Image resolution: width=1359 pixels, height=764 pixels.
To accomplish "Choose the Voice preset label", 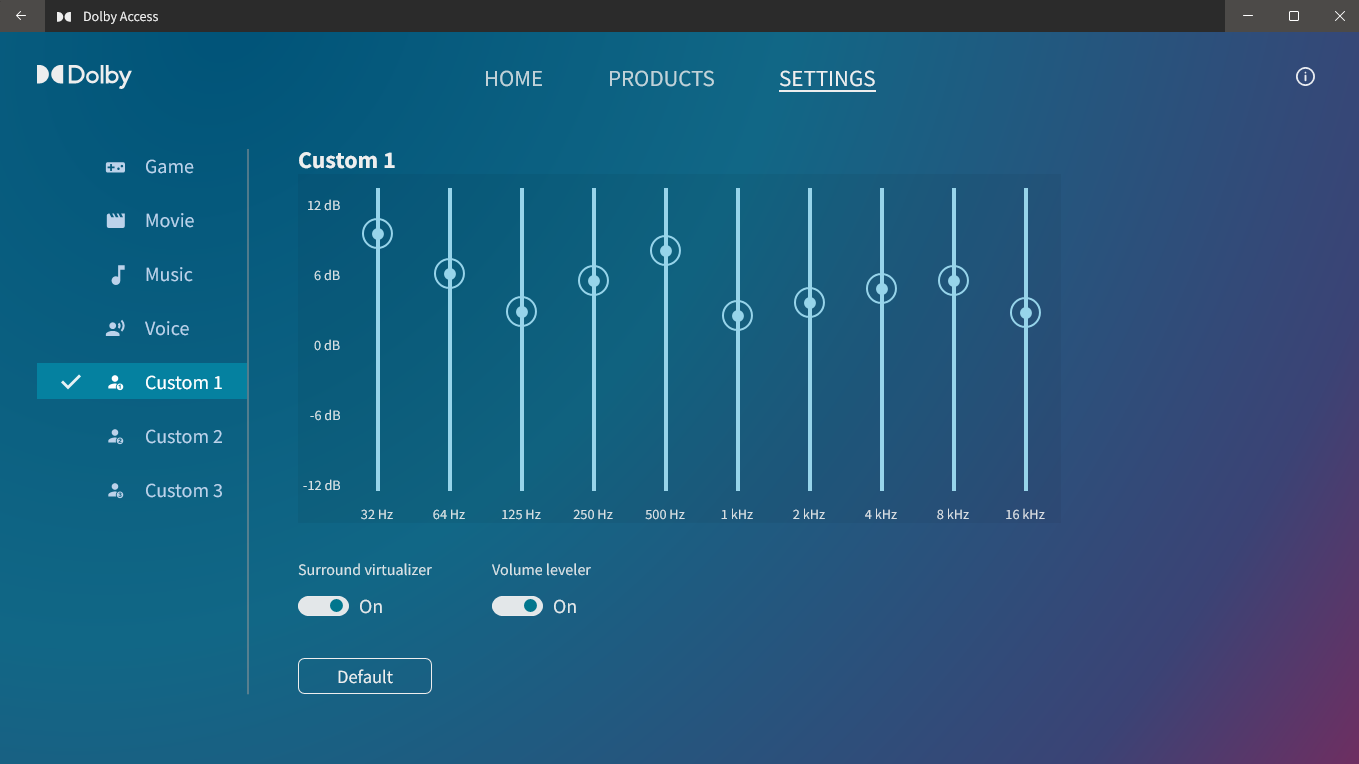I will pos(167,329).
